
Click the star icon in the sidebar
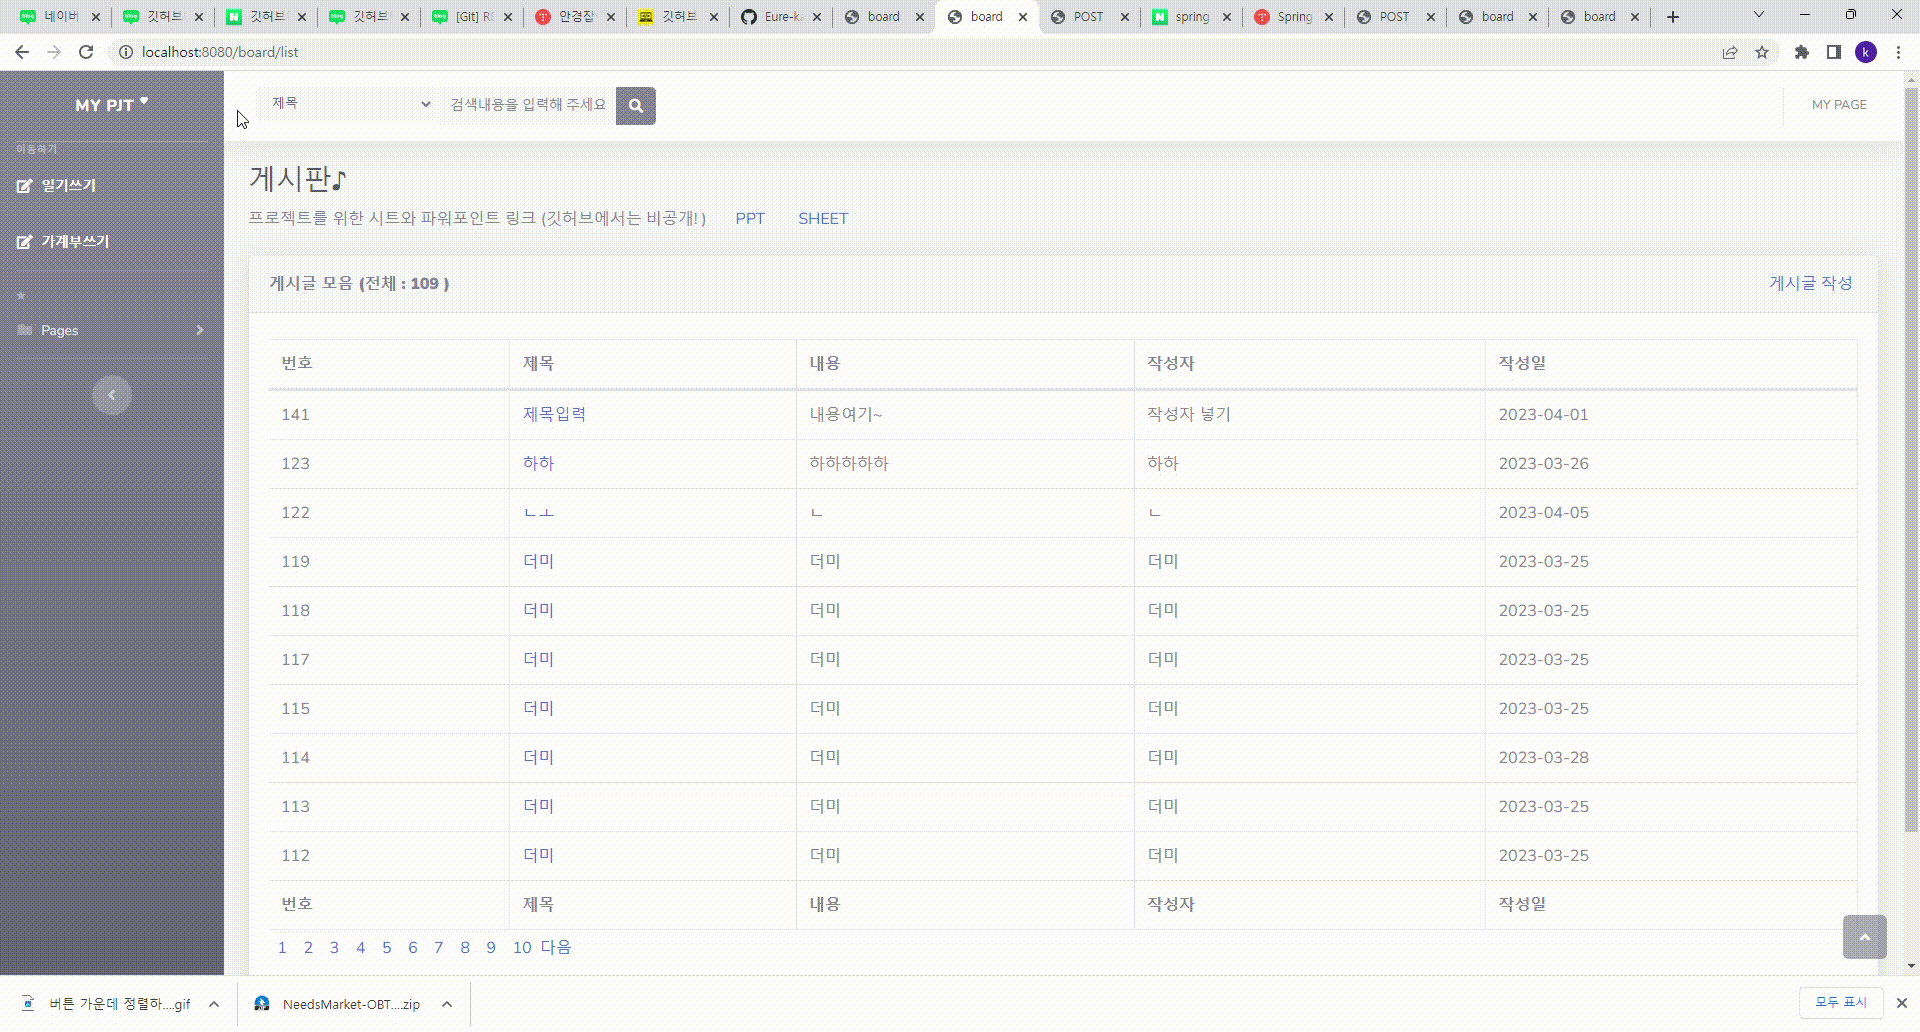tap(19, 295)
